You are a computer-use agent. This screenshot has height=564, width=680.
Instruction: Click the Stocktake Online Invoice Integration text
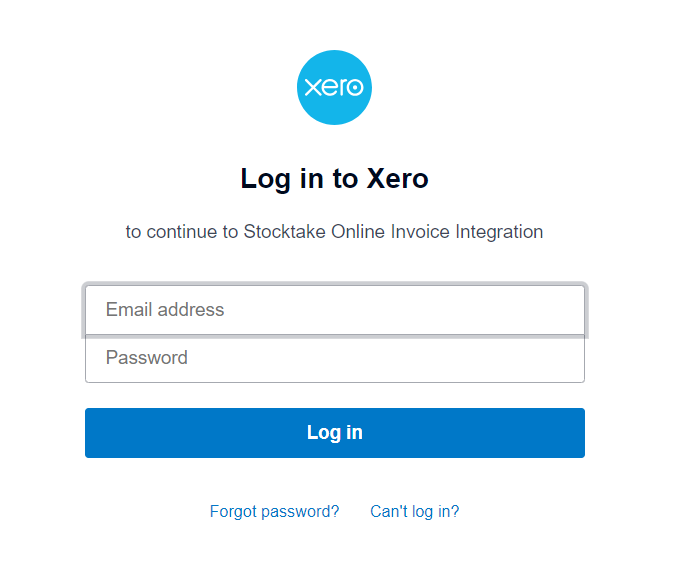point(393,232)
